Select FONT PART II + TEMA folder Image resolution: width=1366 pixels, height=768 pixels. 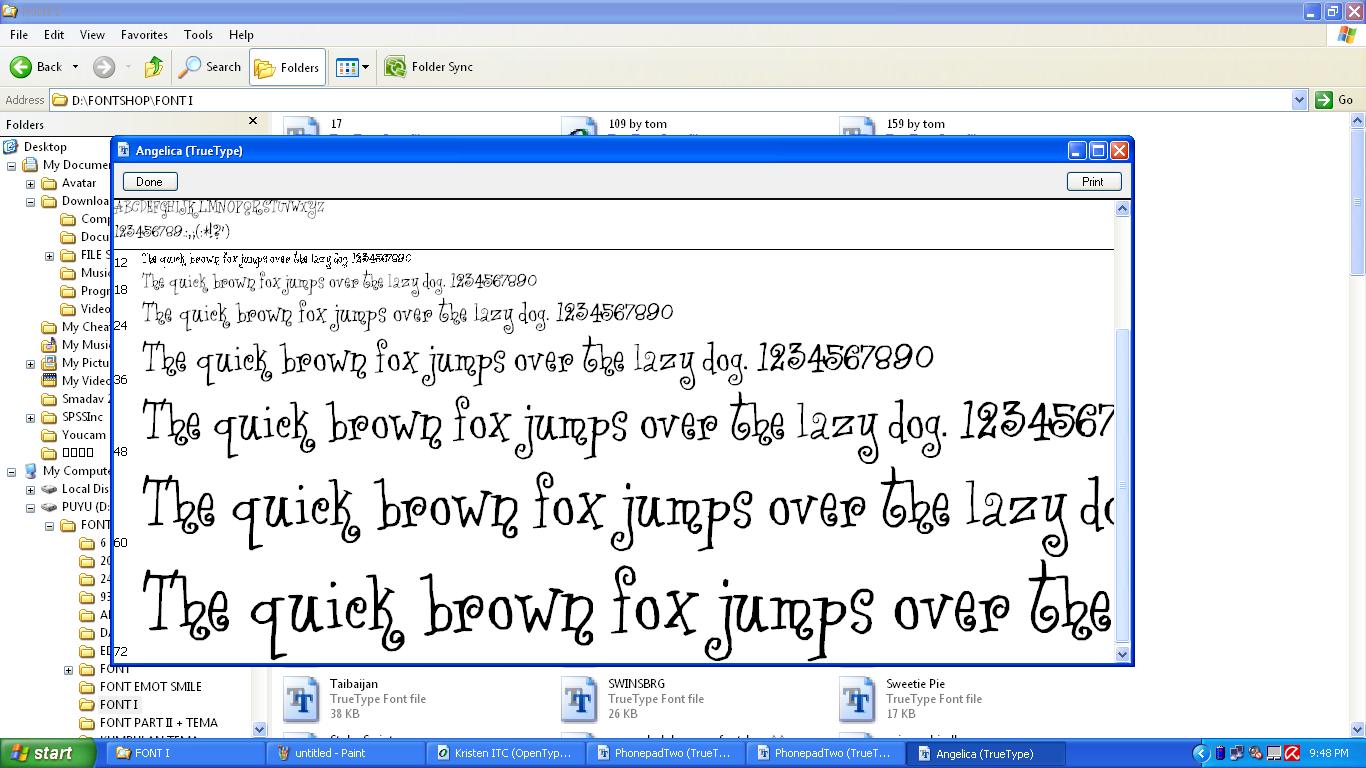pos(158,723)
